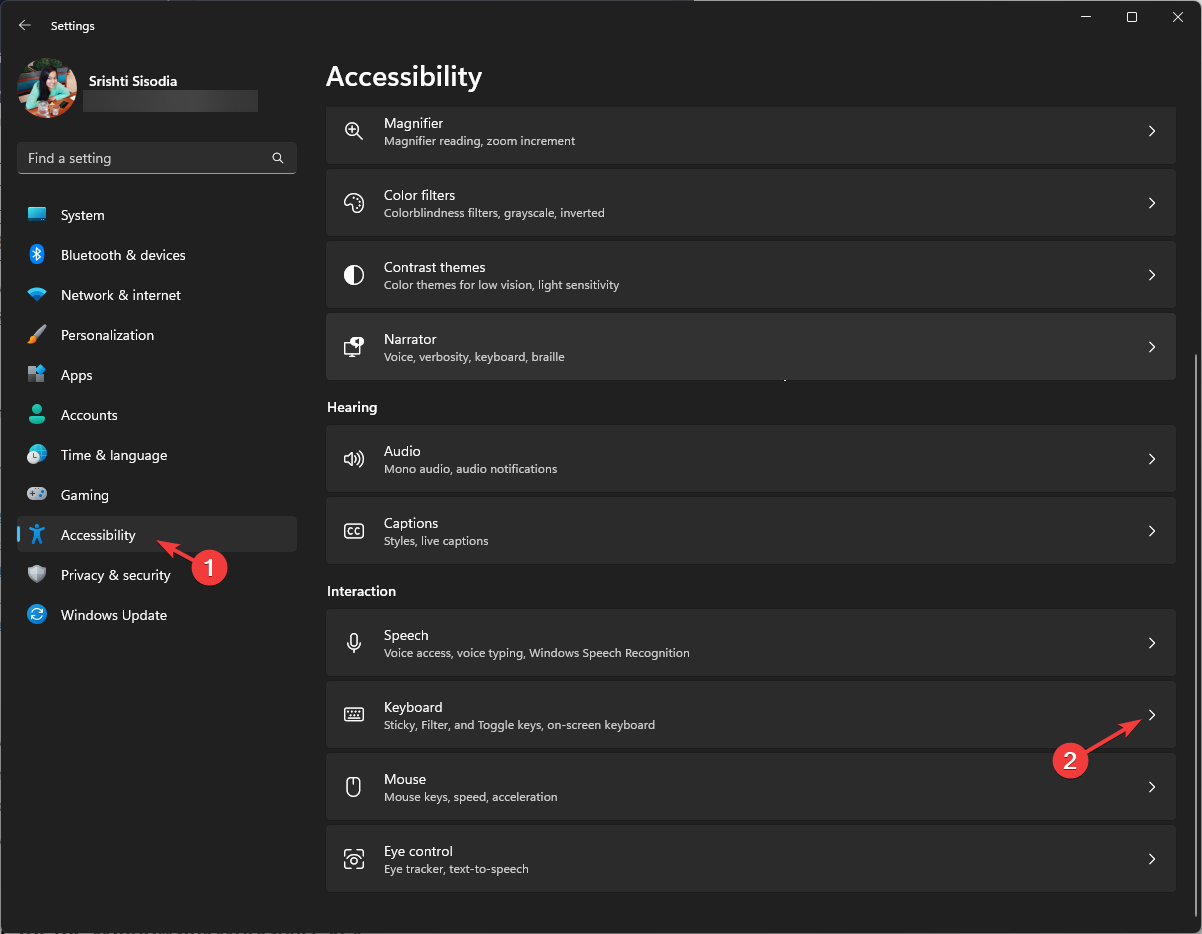The image size is (1202, 934).
Task: Expand Mouse settings using the chevron
Action: coord(1152,787)
